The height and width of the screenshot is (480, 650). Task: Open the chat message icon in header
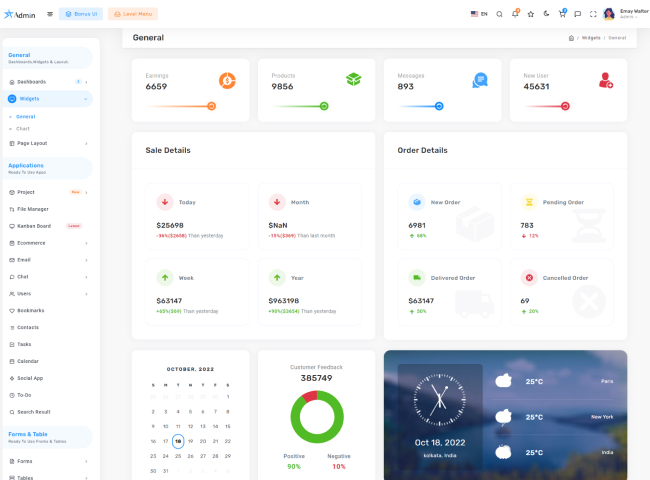point(578,14)
